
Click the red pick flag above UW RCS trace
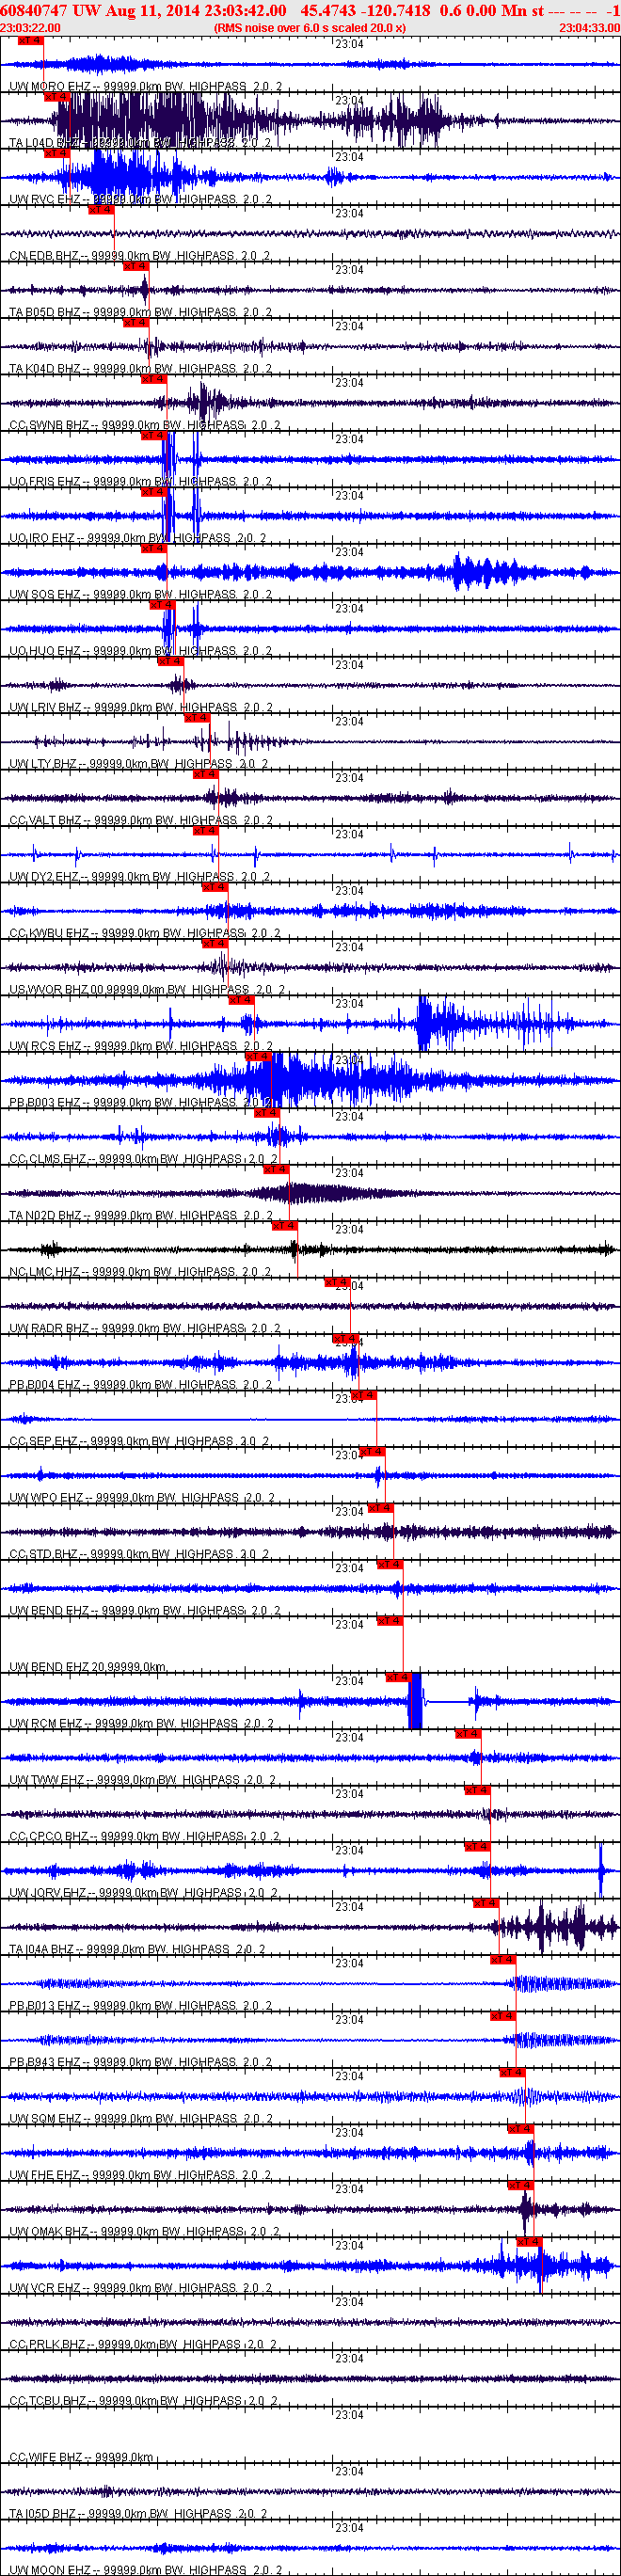click(242, 1000)
